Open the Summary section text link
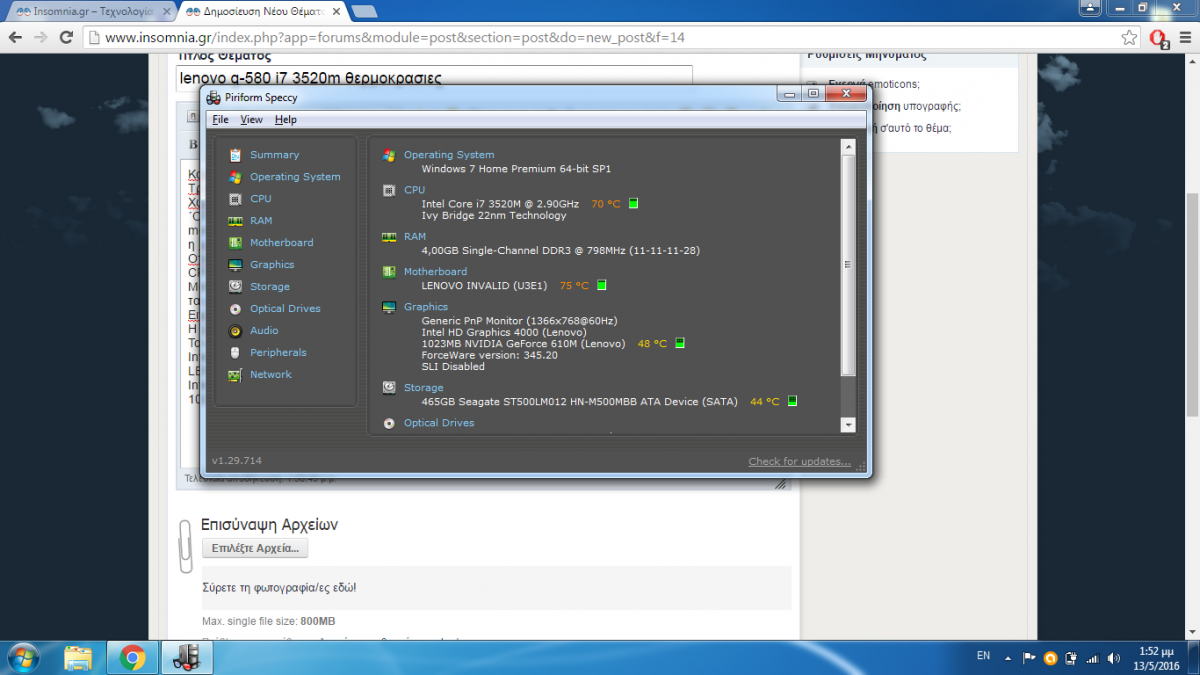This screenshot has width=1200, height=675. click(274, 155)
